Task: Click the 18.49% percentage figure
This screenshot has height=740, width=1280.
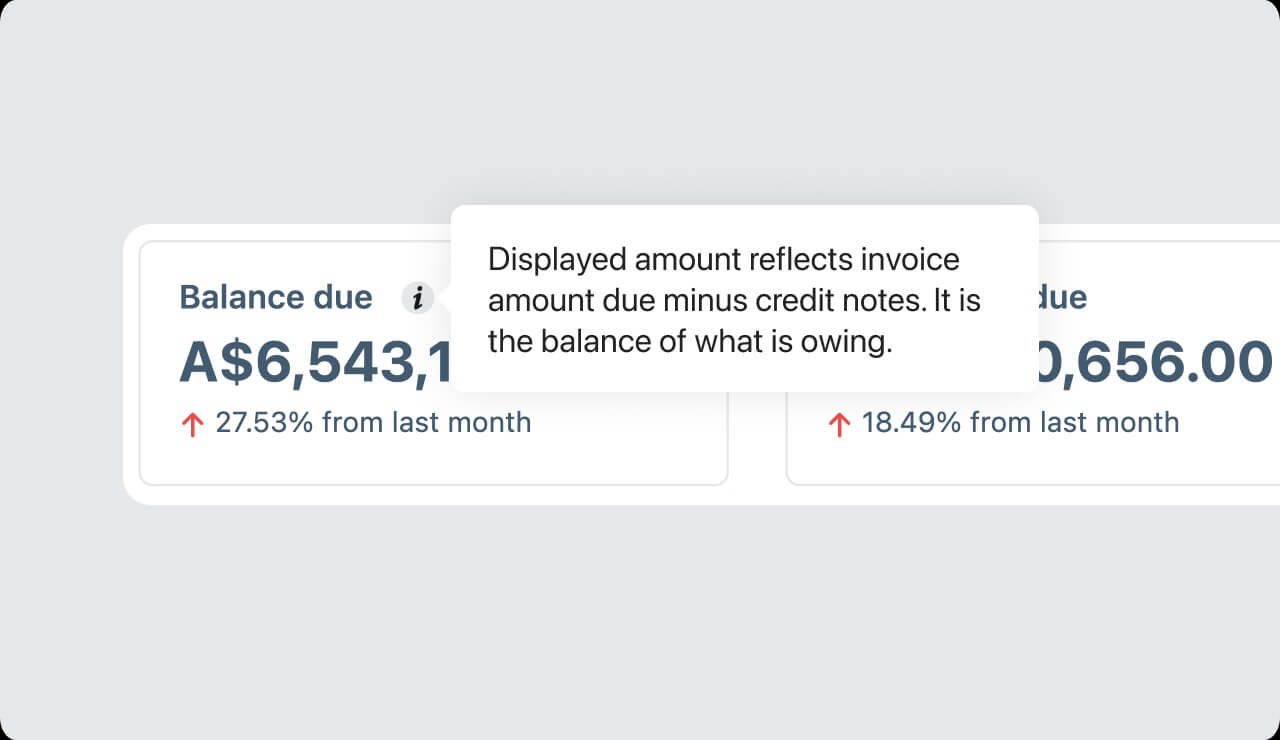Action: click(911, 422)
